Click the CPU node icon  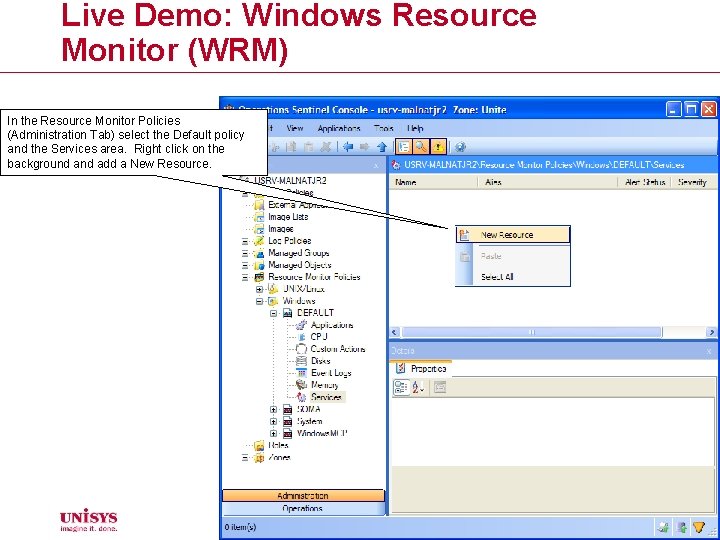click(x=301, y=337)
